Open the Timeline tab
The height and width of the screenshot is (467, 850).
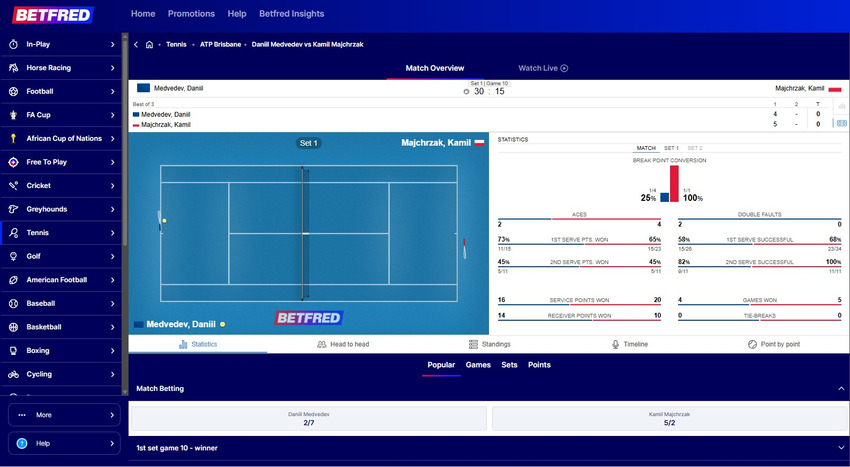[630, 344]
